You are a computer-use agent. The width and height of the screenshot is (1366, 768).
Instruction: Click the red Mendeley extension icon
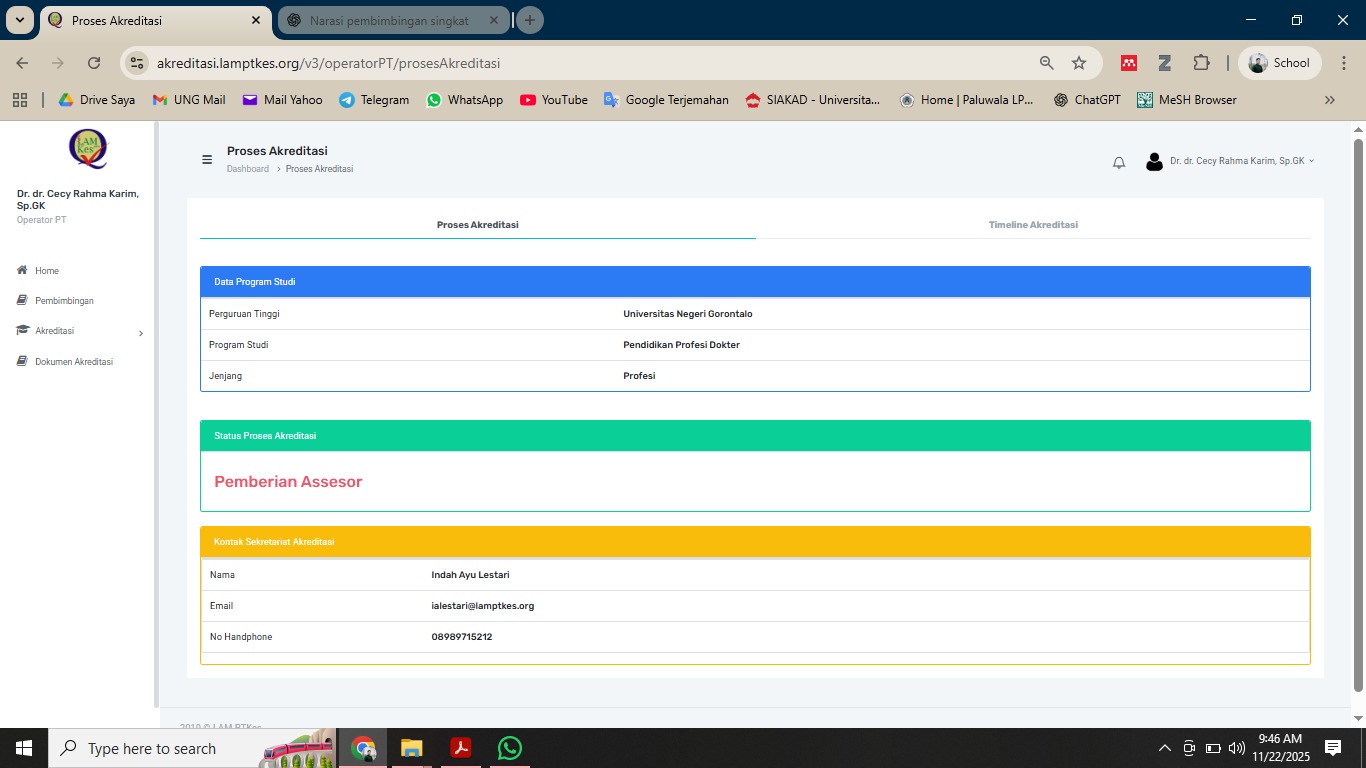click(x=1129, y=62)
